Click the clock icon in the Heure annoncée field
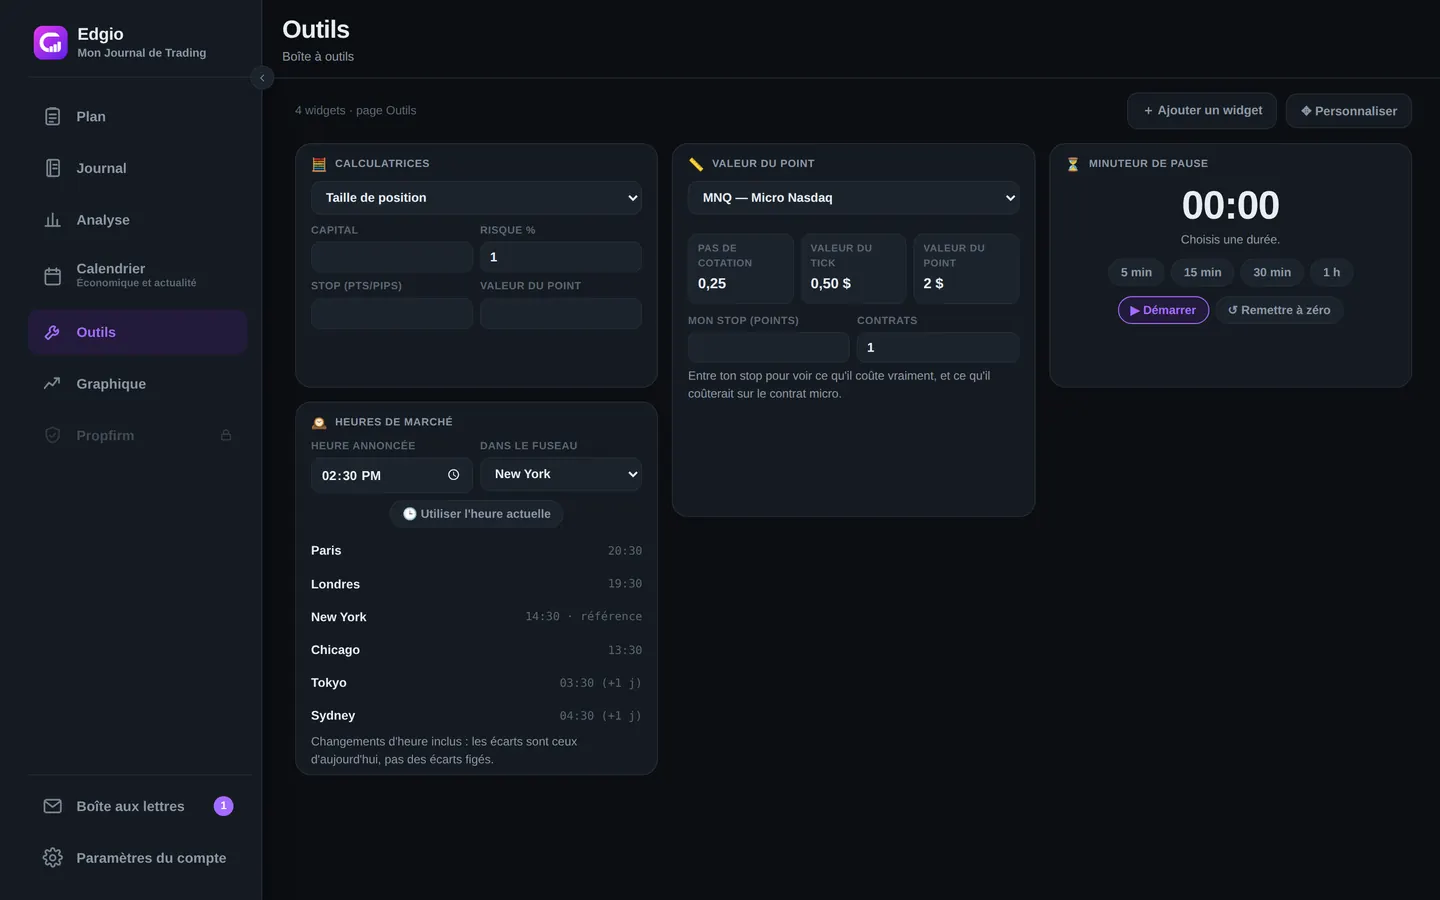 (453, 475)
